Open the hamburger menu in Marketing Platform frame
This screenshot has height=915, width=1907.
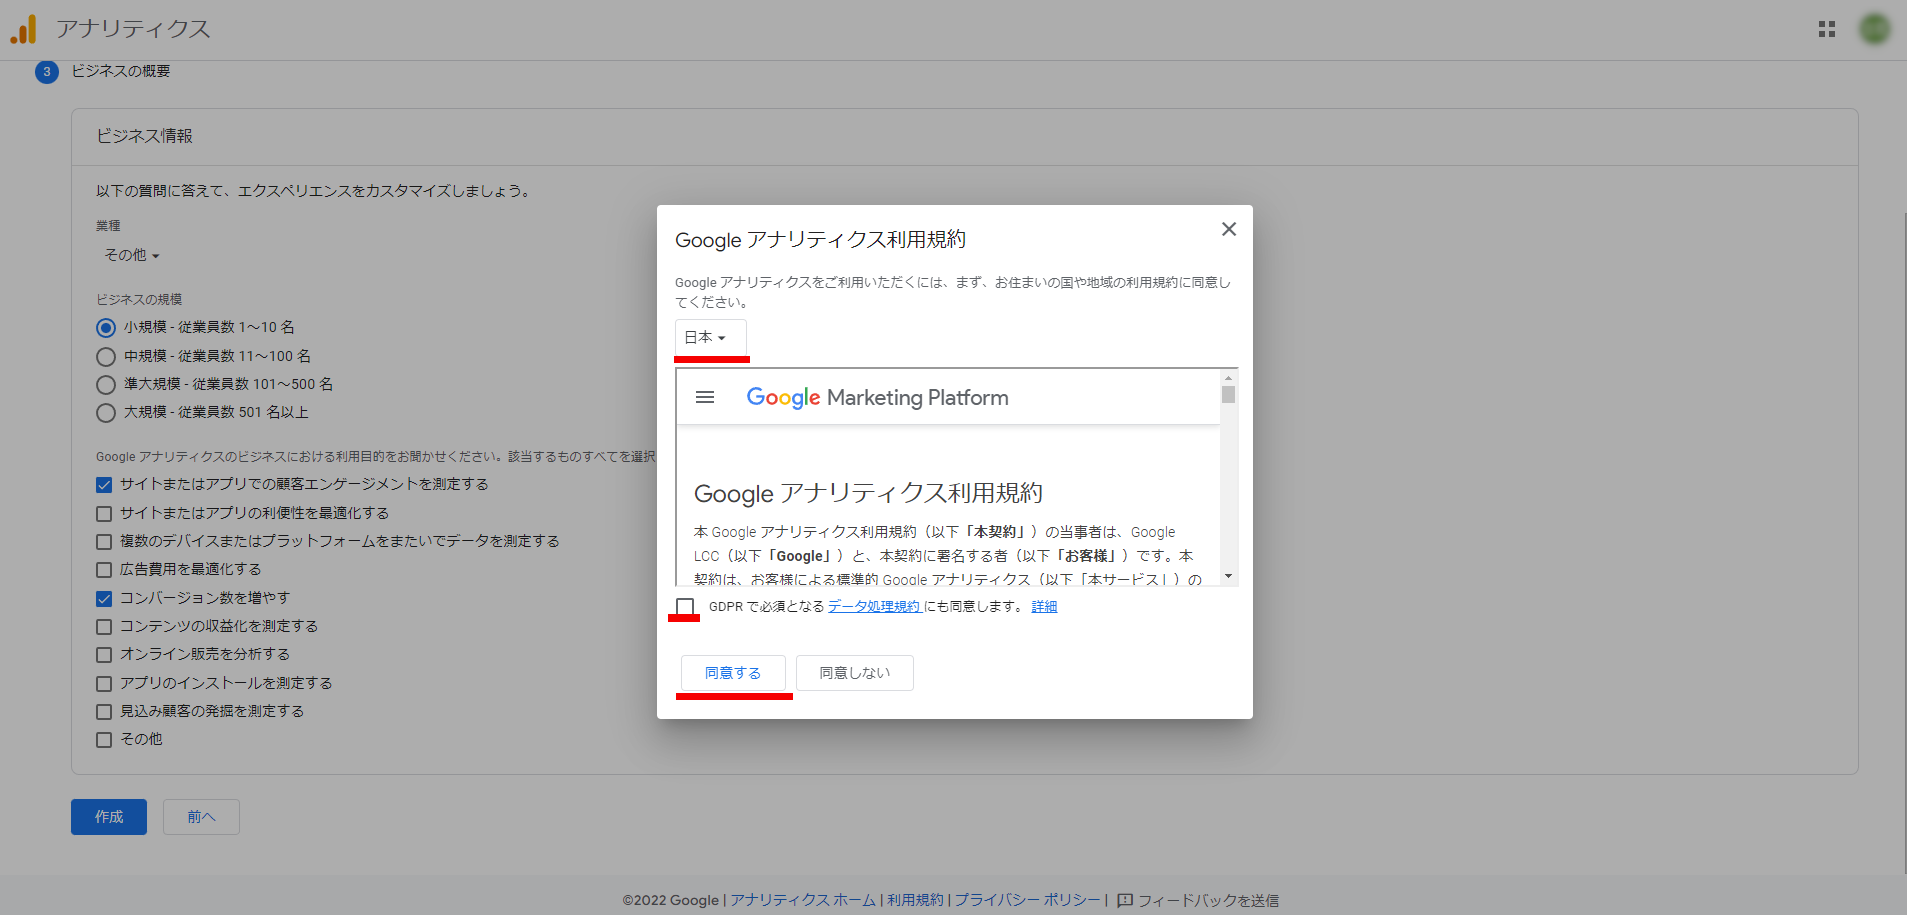[705, 397]
